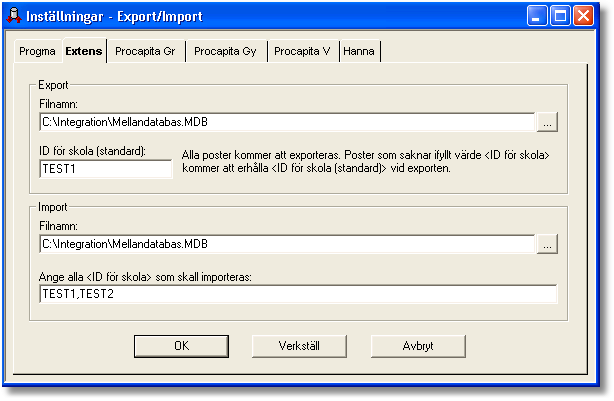Apply settings with Verkställ button
Screen dimensions: 614x401
coord(299,346)
